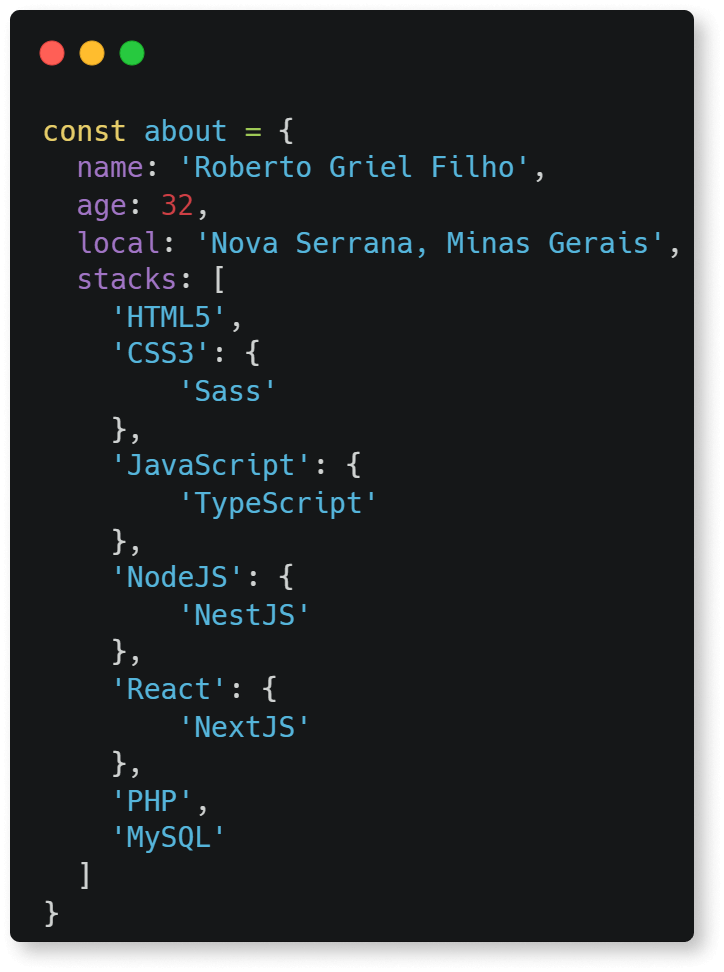The image size is (724, 972).
Task: Click the 'JavaScript' key
Action: pos(211,466)
